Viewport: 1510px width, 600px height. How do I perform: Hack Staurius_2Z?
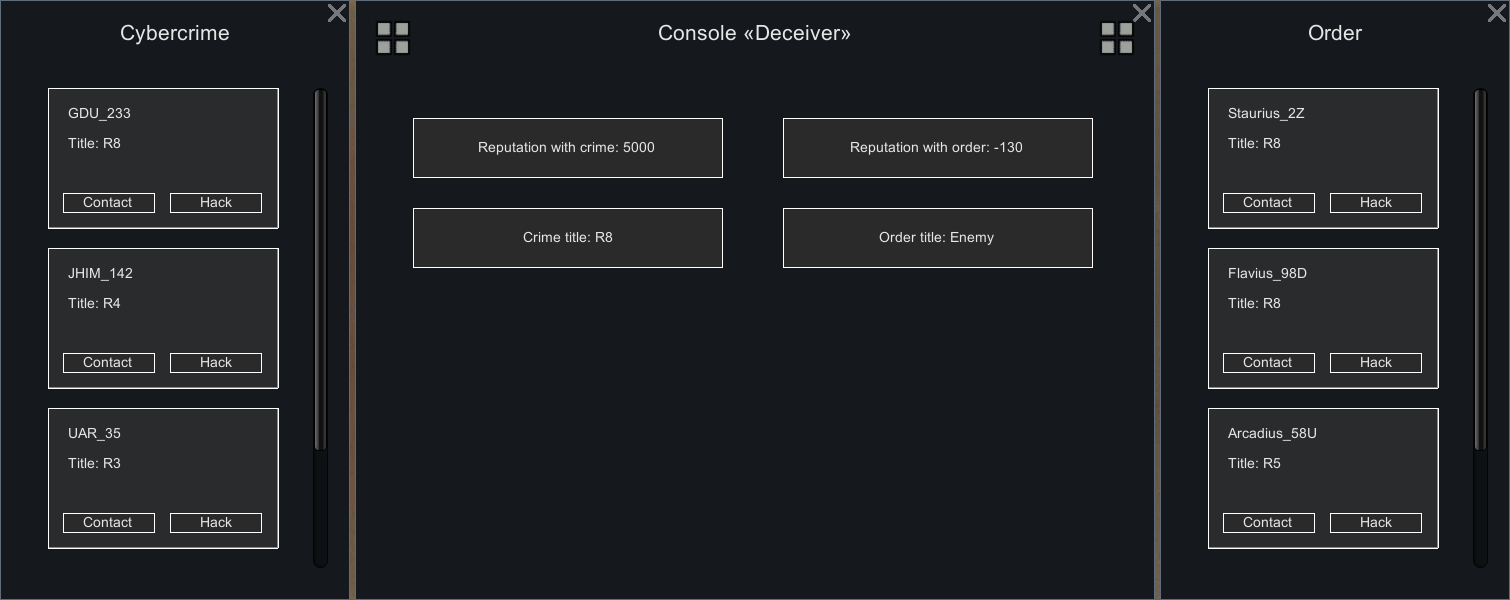1376,203
